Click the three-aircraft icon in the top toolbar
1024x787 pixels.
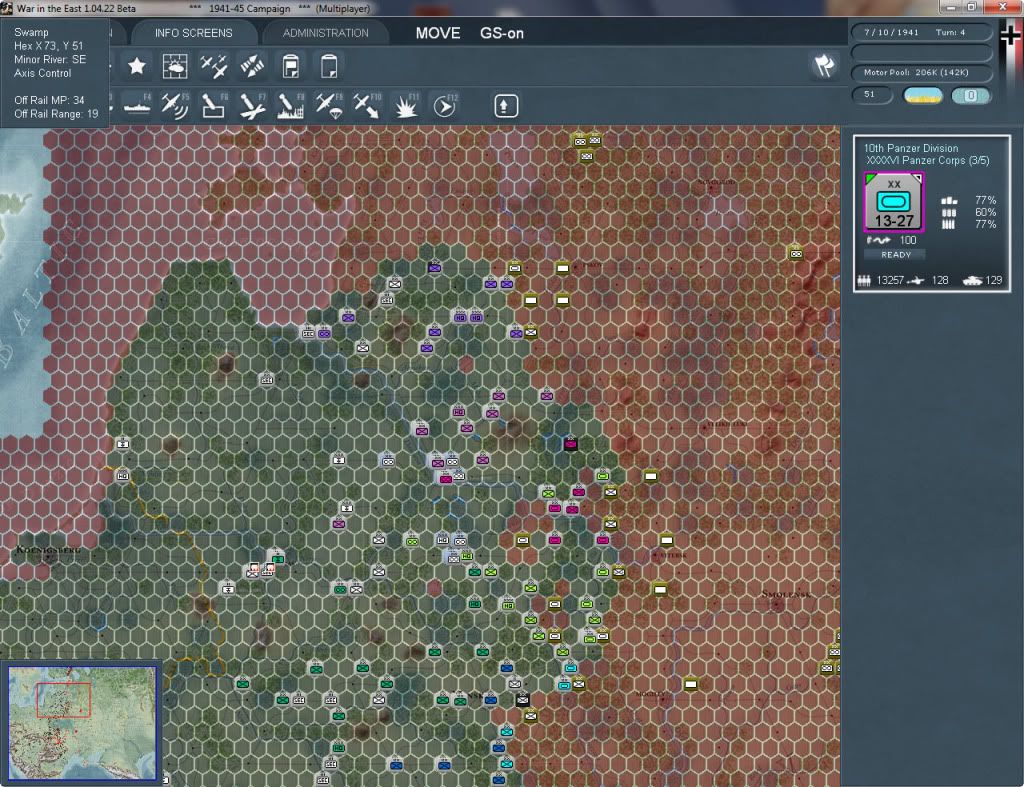pyautogui.click(x=213, y=66)
